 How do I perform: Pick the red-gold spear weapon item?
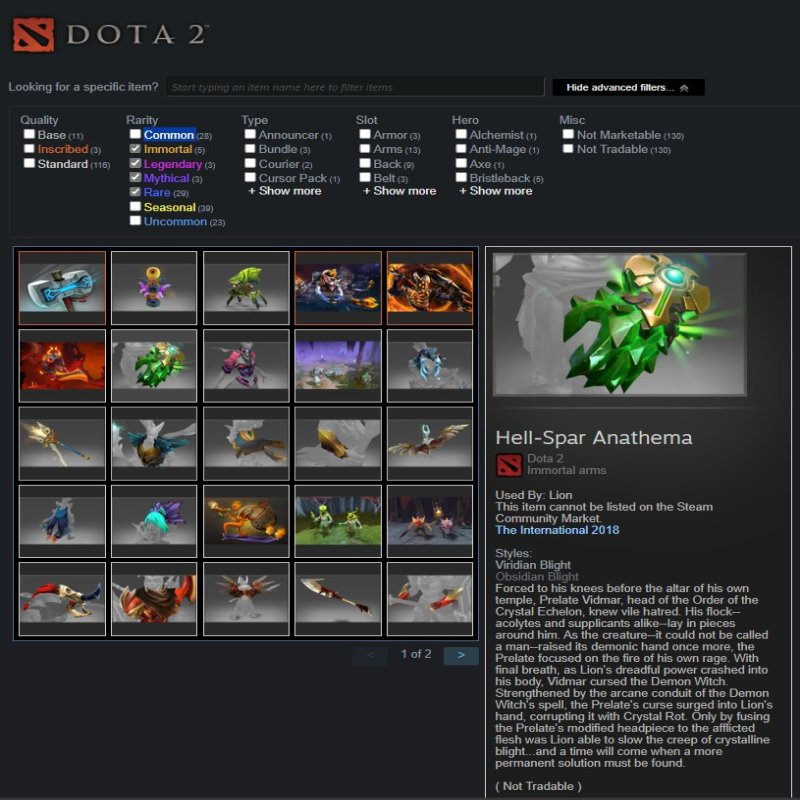click(x=338, y=599)
